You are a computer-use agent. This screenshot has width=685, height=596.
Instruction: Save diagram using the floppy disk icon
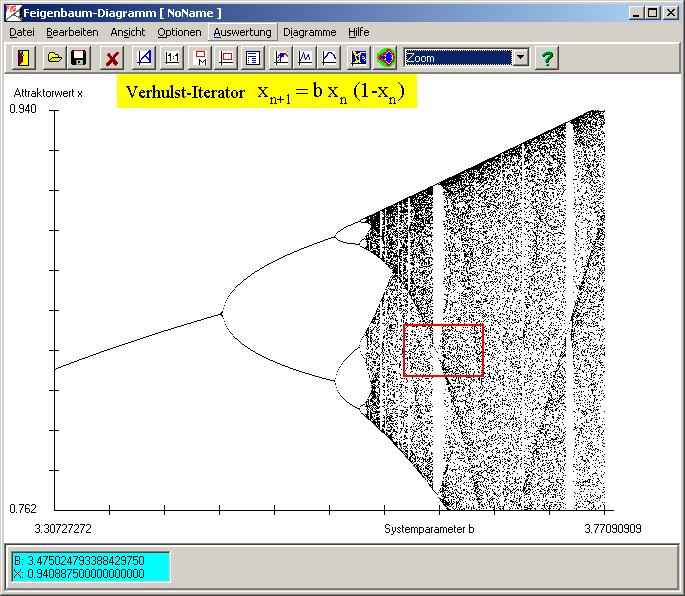[79, 58]
